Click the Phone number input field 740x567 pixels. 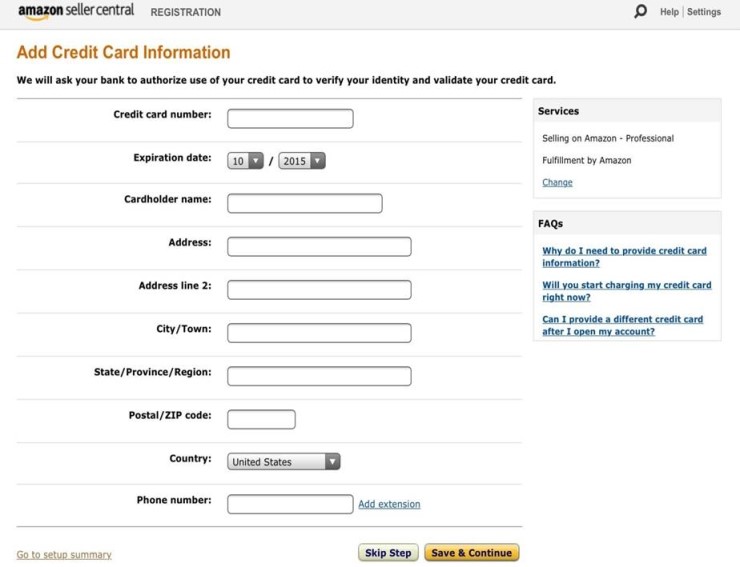[x=290, y=504]
